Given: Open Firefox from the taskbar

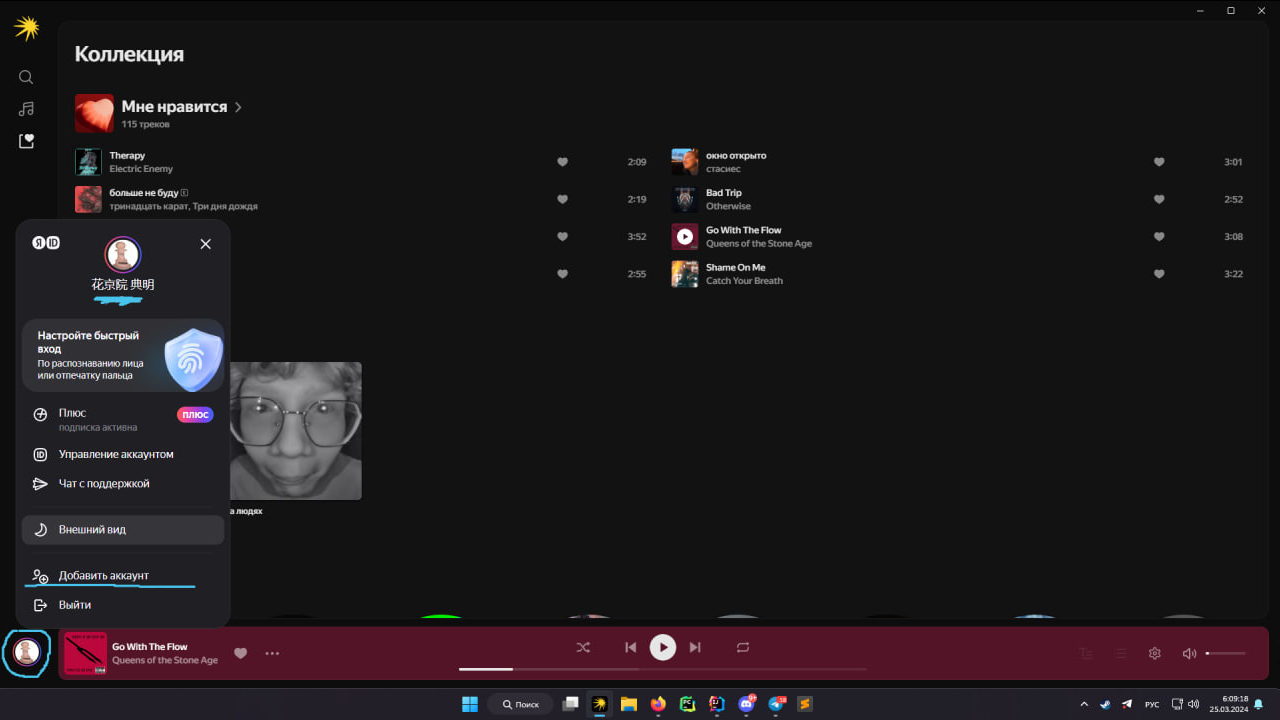Looking at the screenshot, I should pos(657,704).
